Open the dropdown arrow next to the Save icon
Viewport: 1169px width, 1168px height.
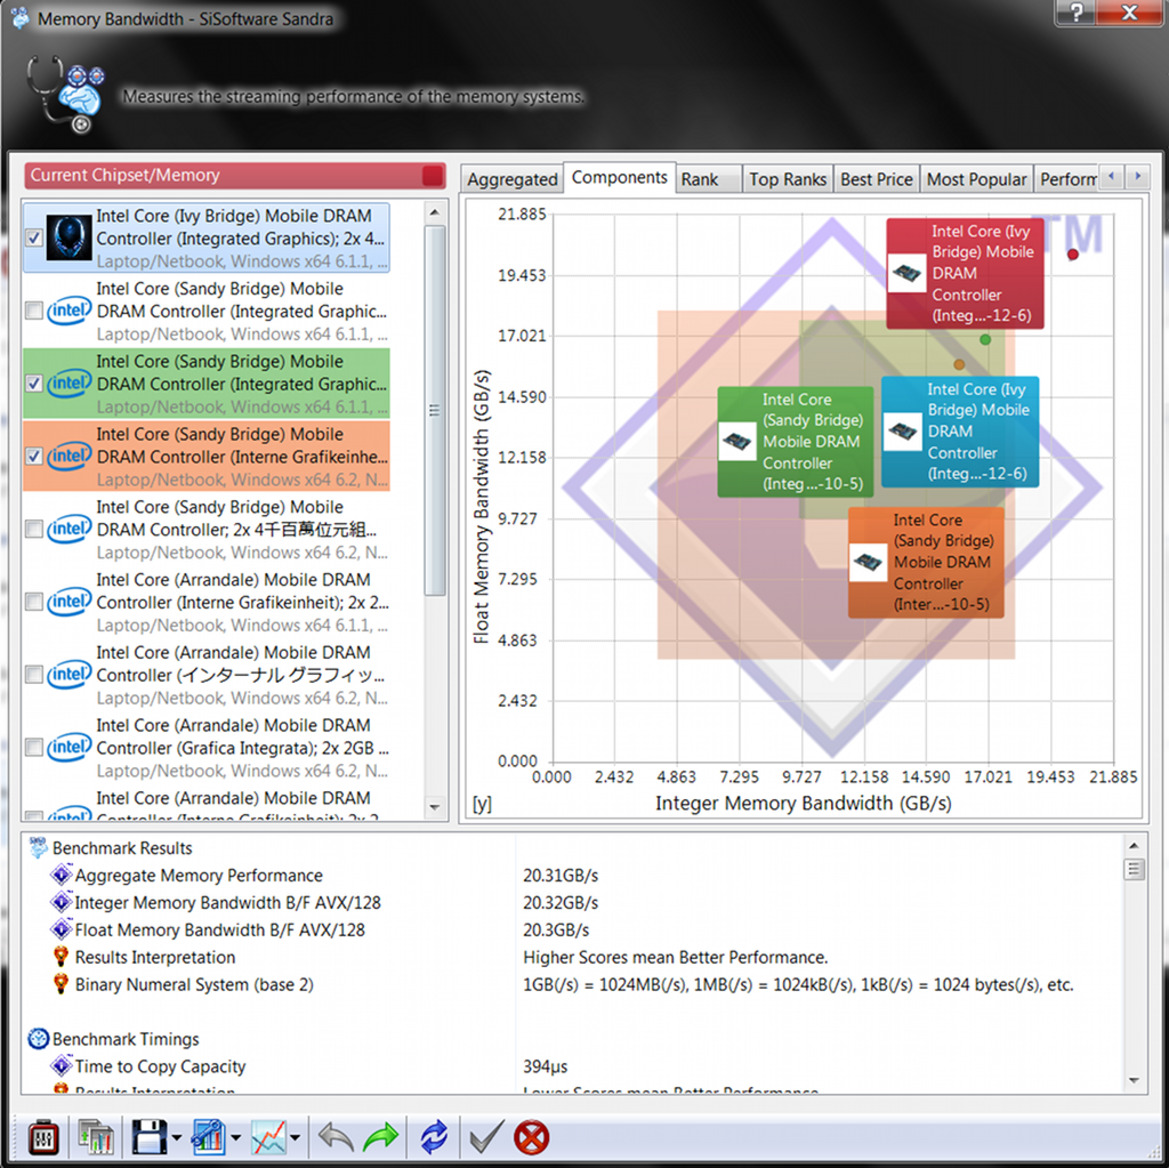coord(177,1138)
